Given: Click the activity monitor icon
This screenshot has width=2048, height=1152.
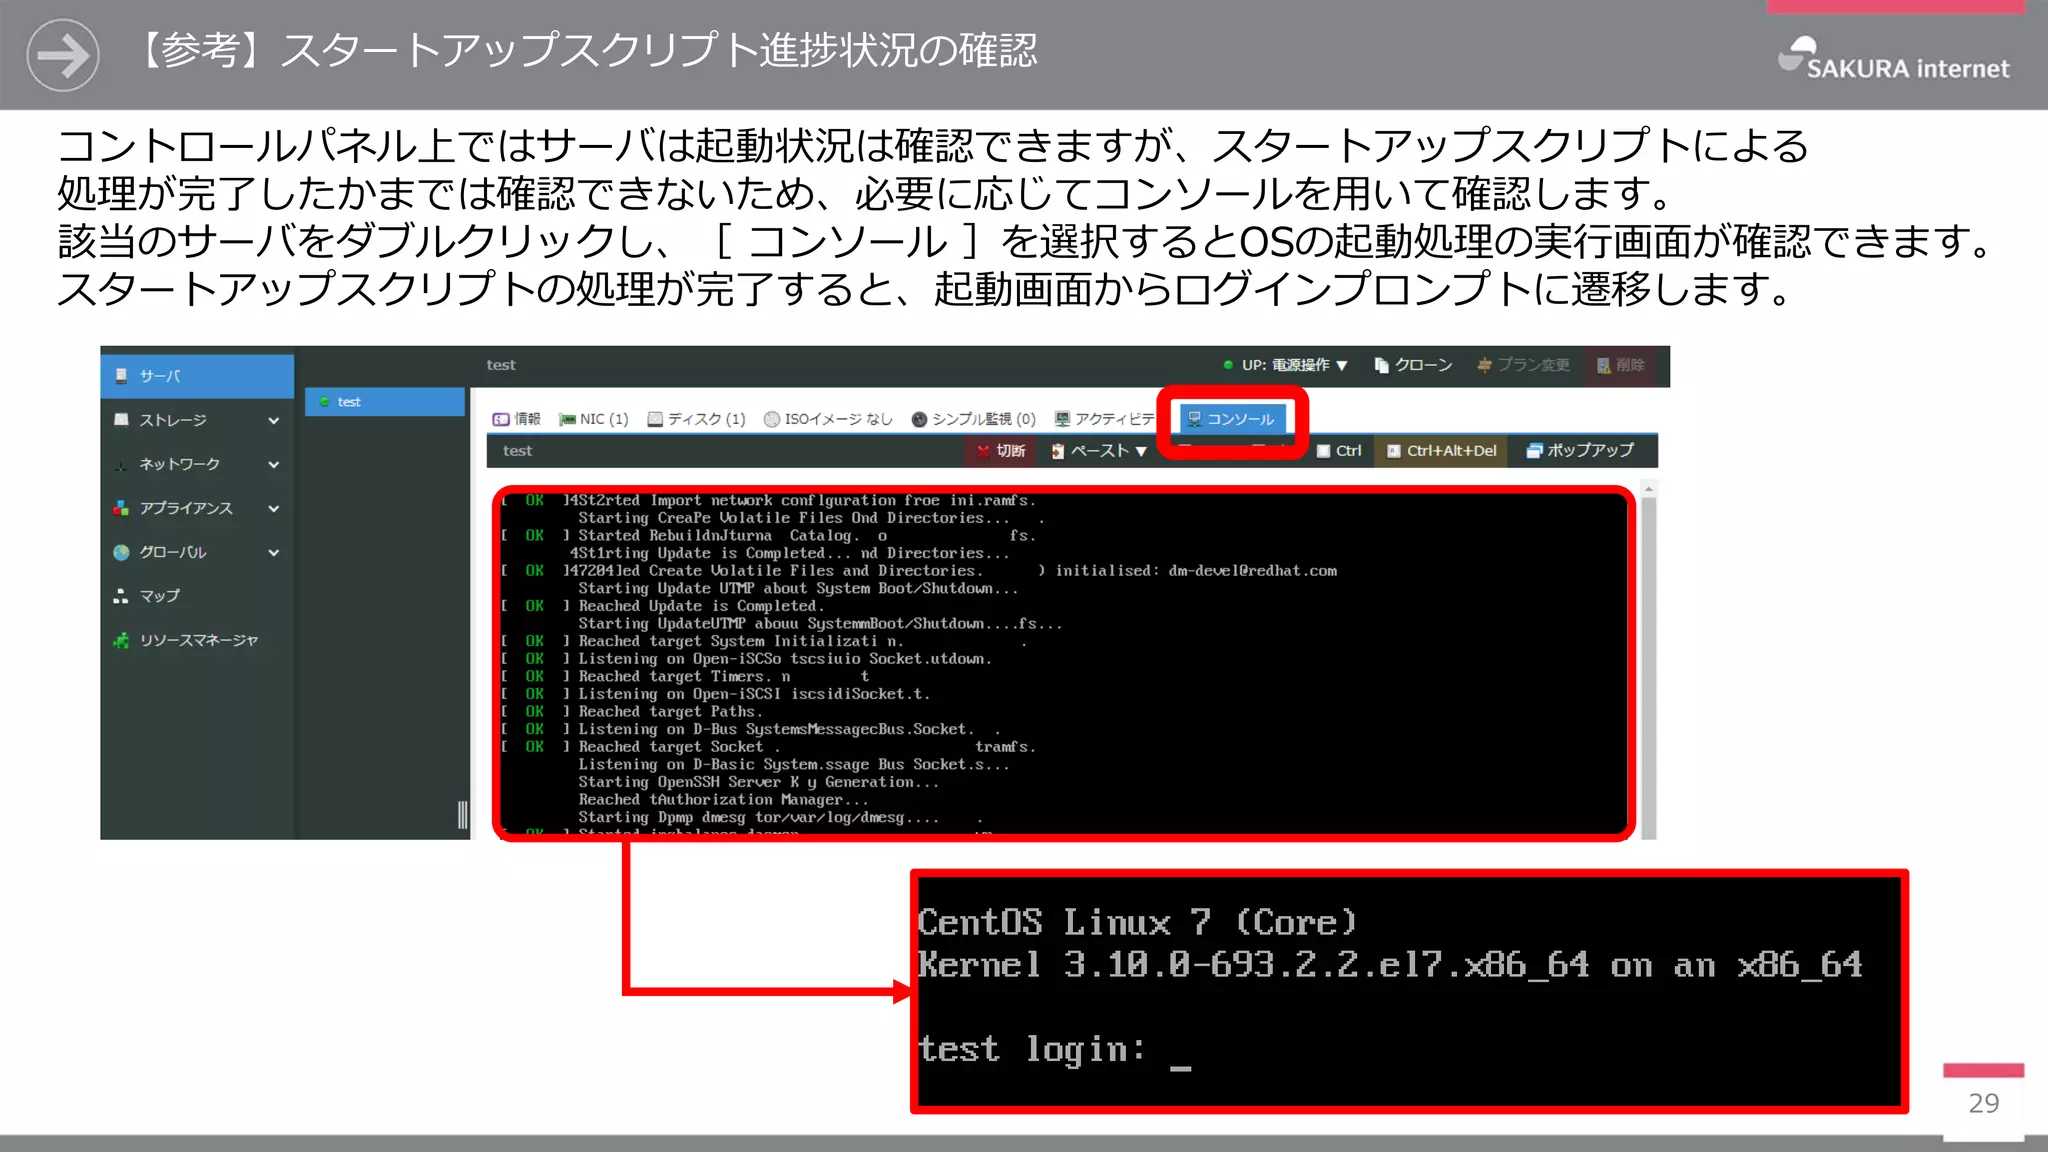Looking at the screenshot, I should click(1062, 419).
